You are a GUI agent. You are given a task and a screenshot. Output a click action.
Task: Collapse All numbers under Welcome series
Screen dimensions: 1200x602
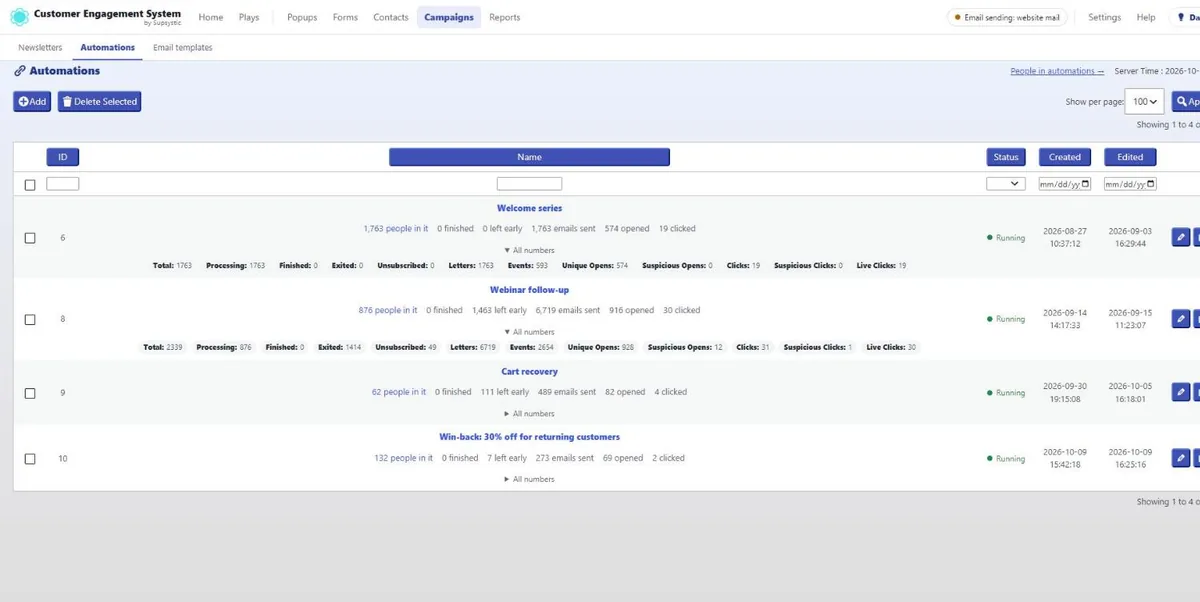[529, 250]
